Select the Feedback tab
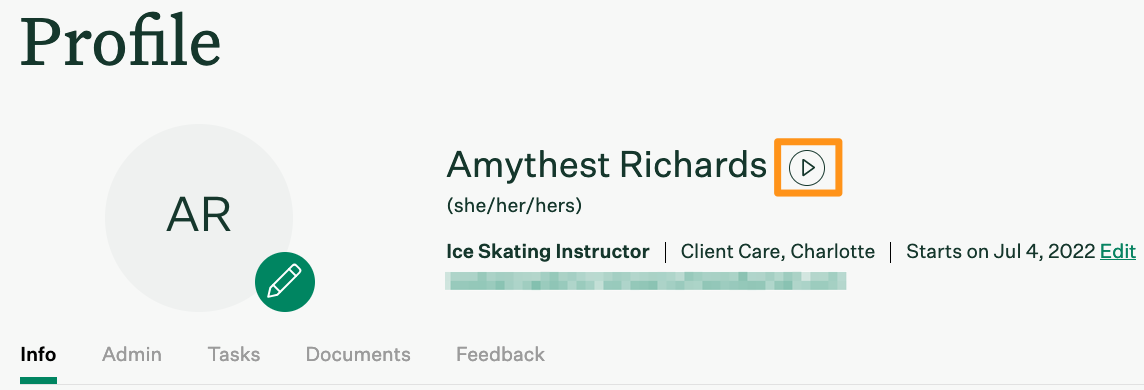 [500, 355]
